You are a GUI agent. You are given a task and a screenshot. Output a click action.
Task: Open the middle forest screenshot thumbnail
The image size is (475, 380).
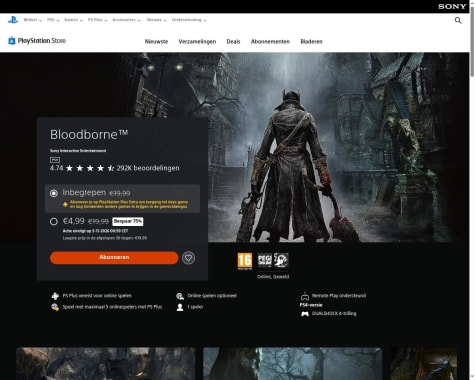pos(293,364)
